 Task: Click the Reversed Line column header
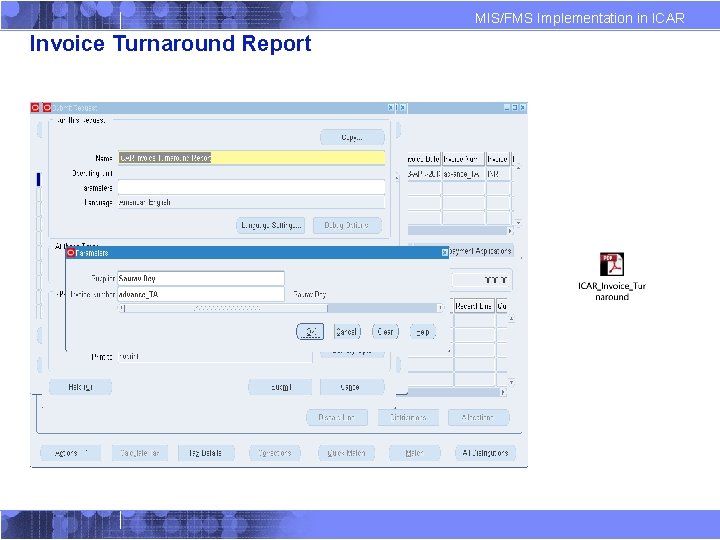pos(474,306)
